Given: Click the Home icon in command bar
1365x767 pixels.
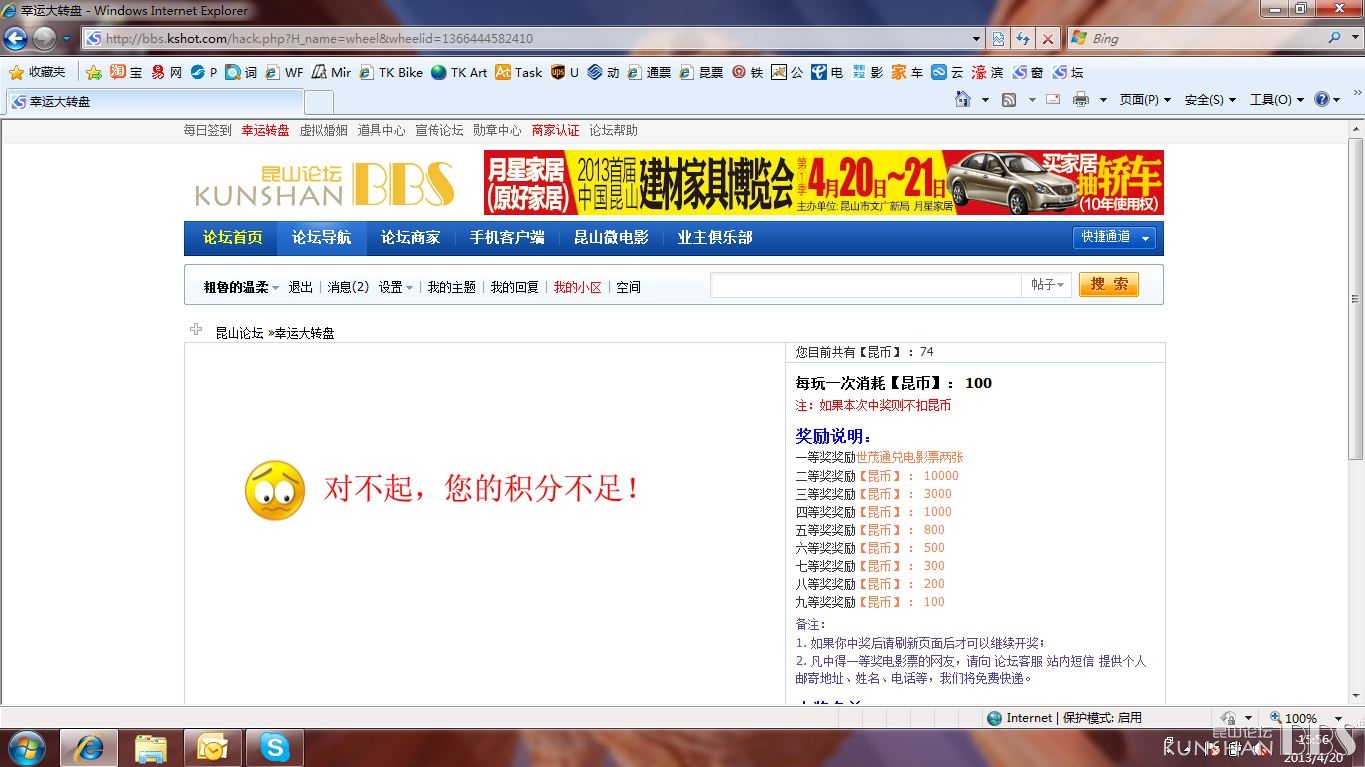Looking at the screenshot, I should [x=963, y=99].
